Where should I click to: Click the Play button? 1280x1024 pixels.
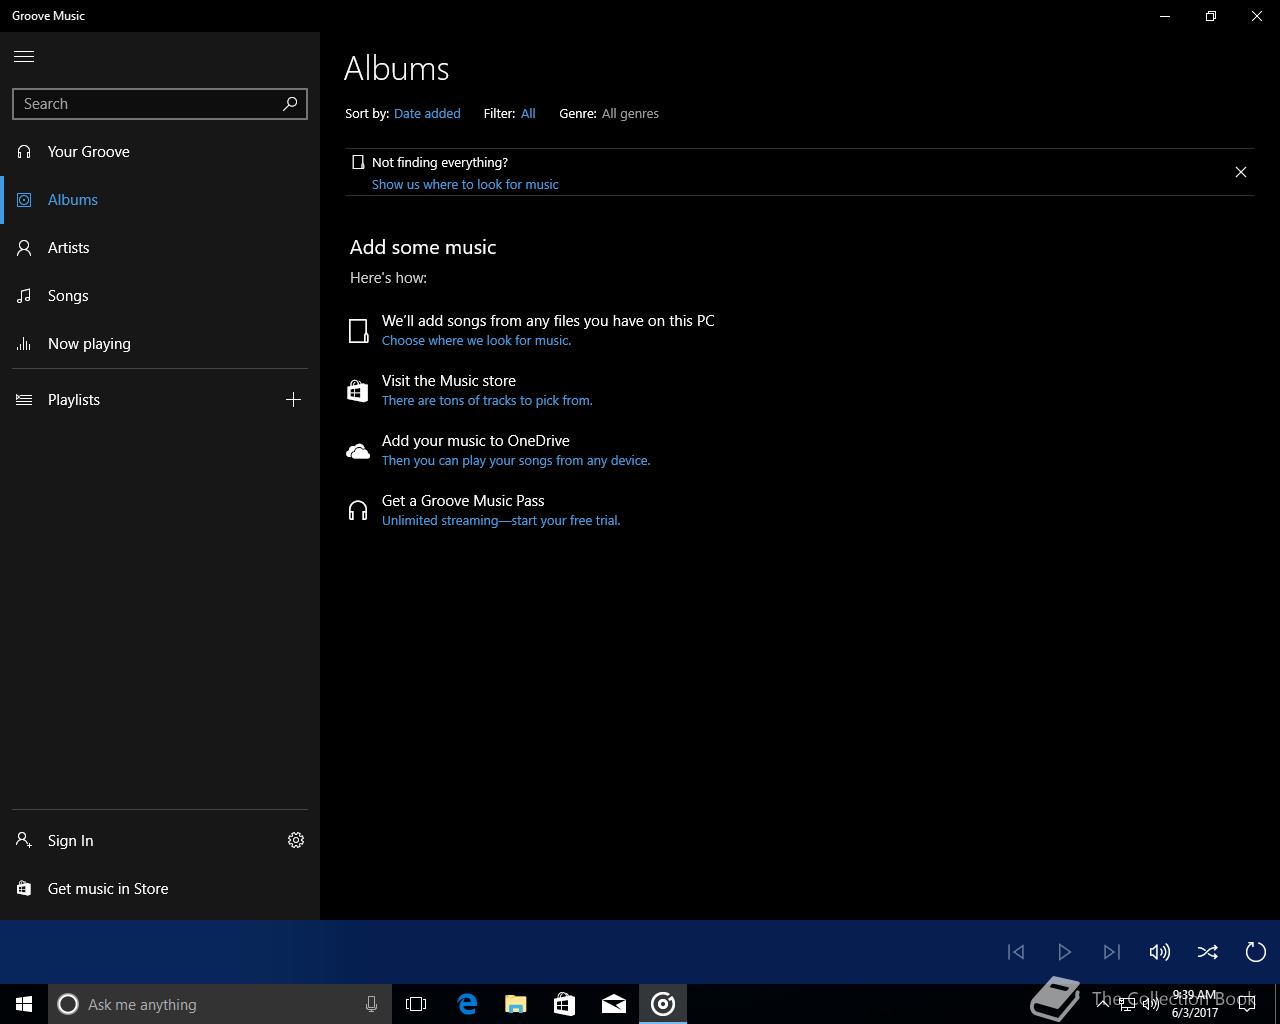[x=1064, y=952]
